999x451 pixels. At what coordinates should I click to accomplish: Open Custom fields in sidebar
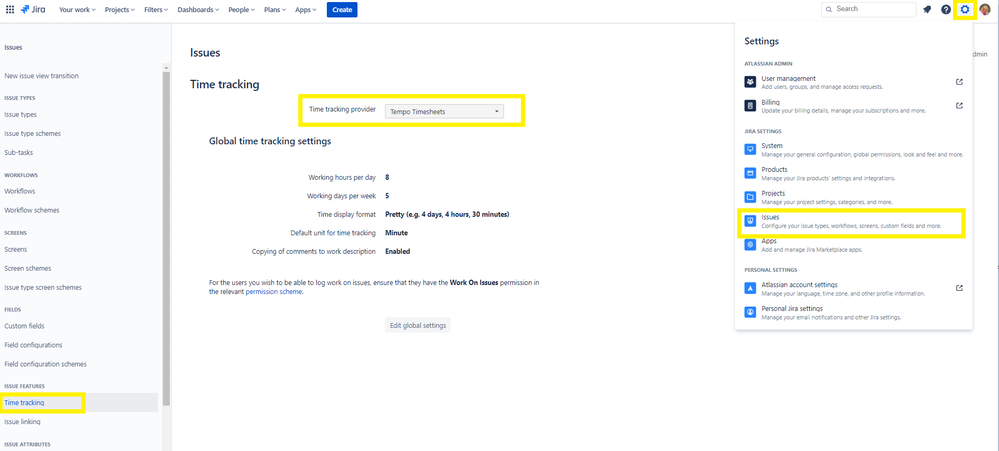(x=24, y=326)
